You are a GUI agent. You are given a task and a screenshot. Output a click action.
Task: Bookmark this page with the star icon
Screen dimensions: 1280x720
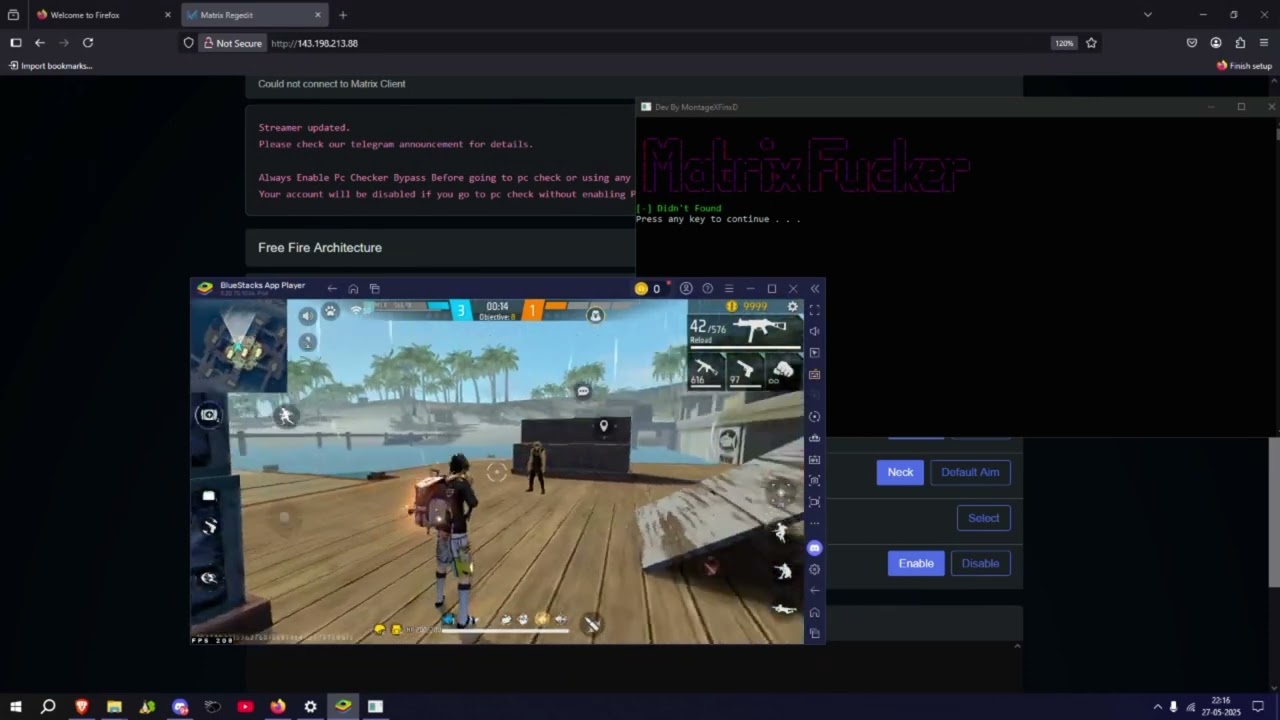point(1091,43)
